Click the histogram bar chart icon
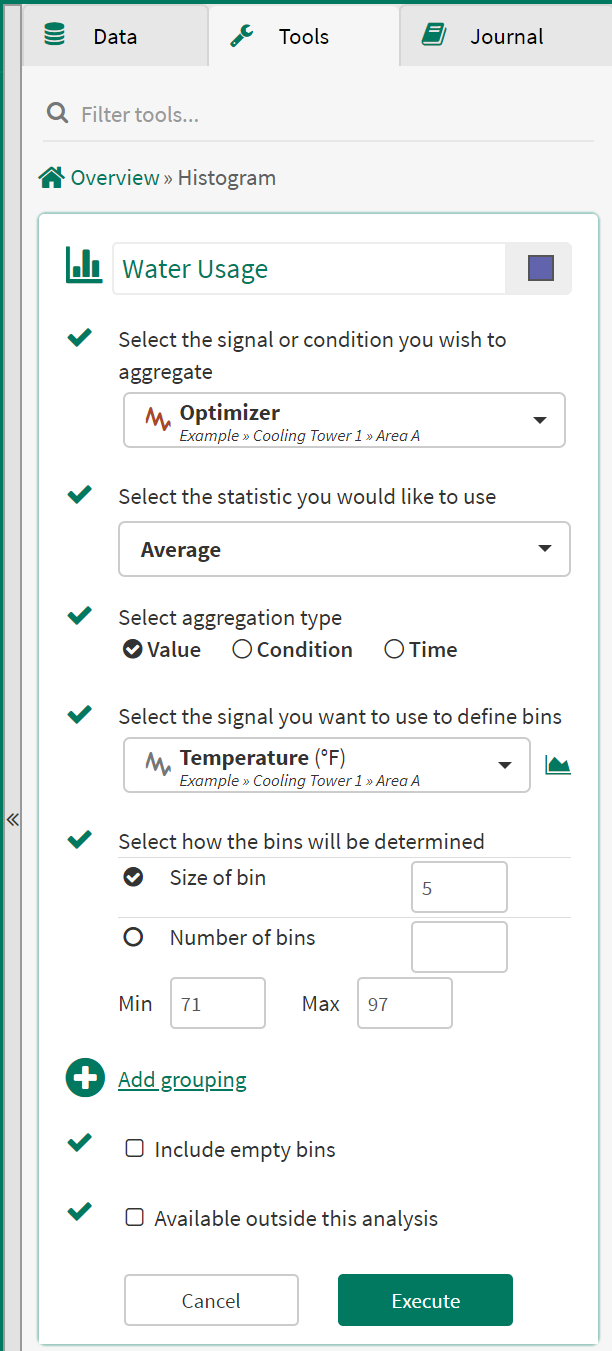The image size is (612, 1351). (x=84, y=266)
